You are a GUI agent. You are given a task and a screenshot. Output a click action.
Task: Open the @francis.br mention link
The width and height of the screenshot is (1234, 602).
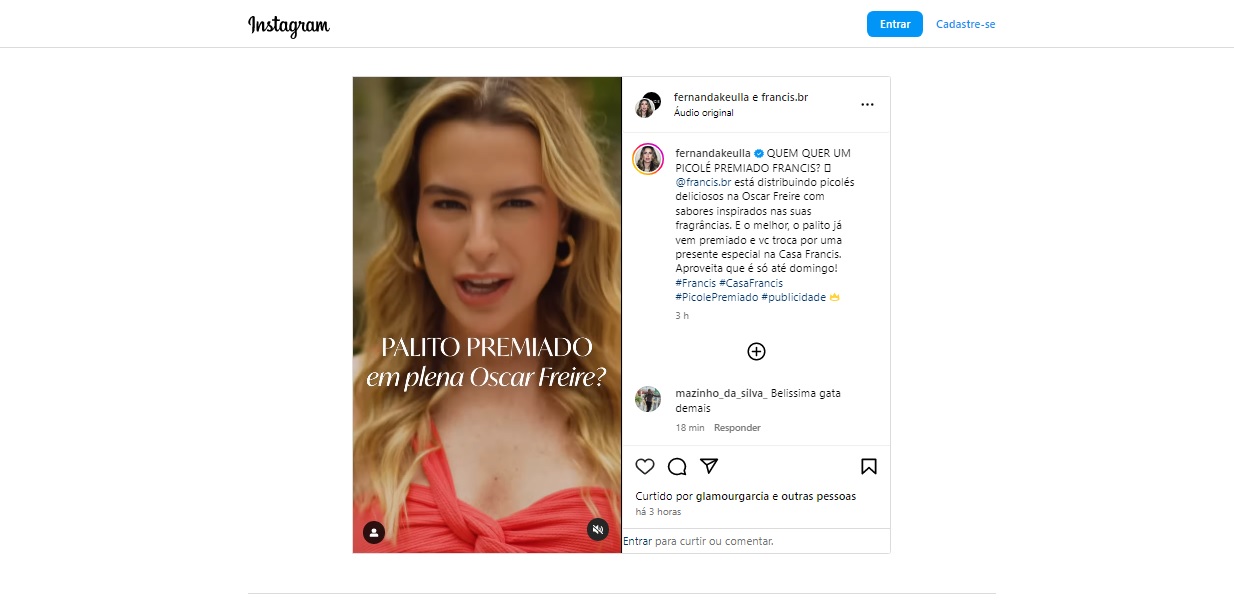tap(703, 182)
